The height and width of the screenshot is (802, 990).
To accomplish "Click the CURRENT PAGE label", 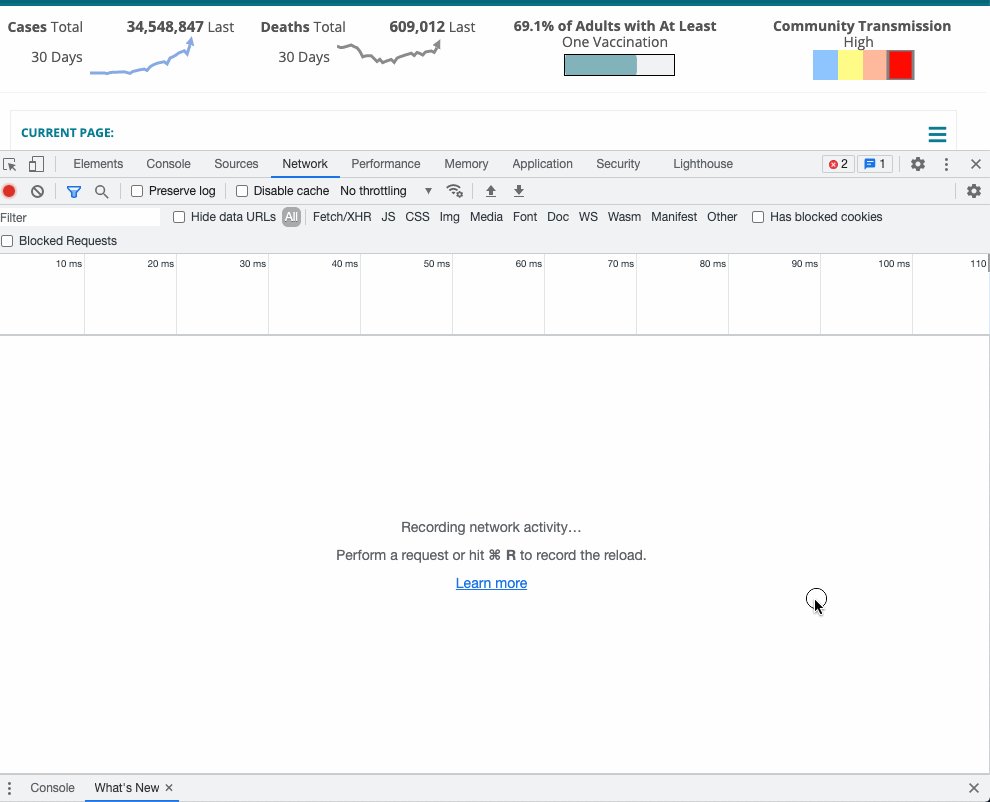I will coord(68,133).
